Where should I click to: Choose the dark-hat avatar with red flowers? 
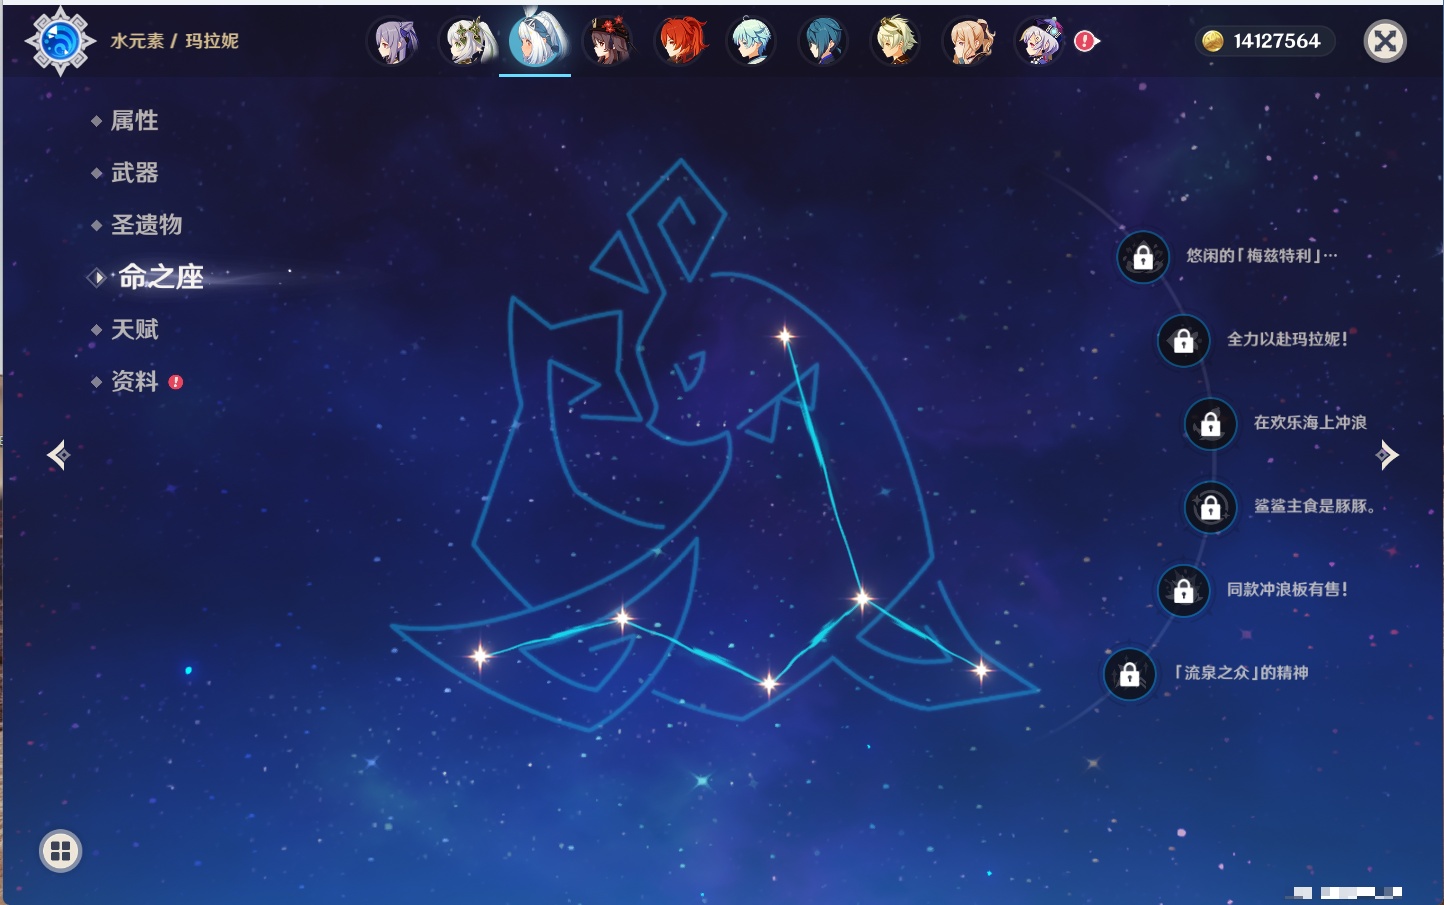608,41
